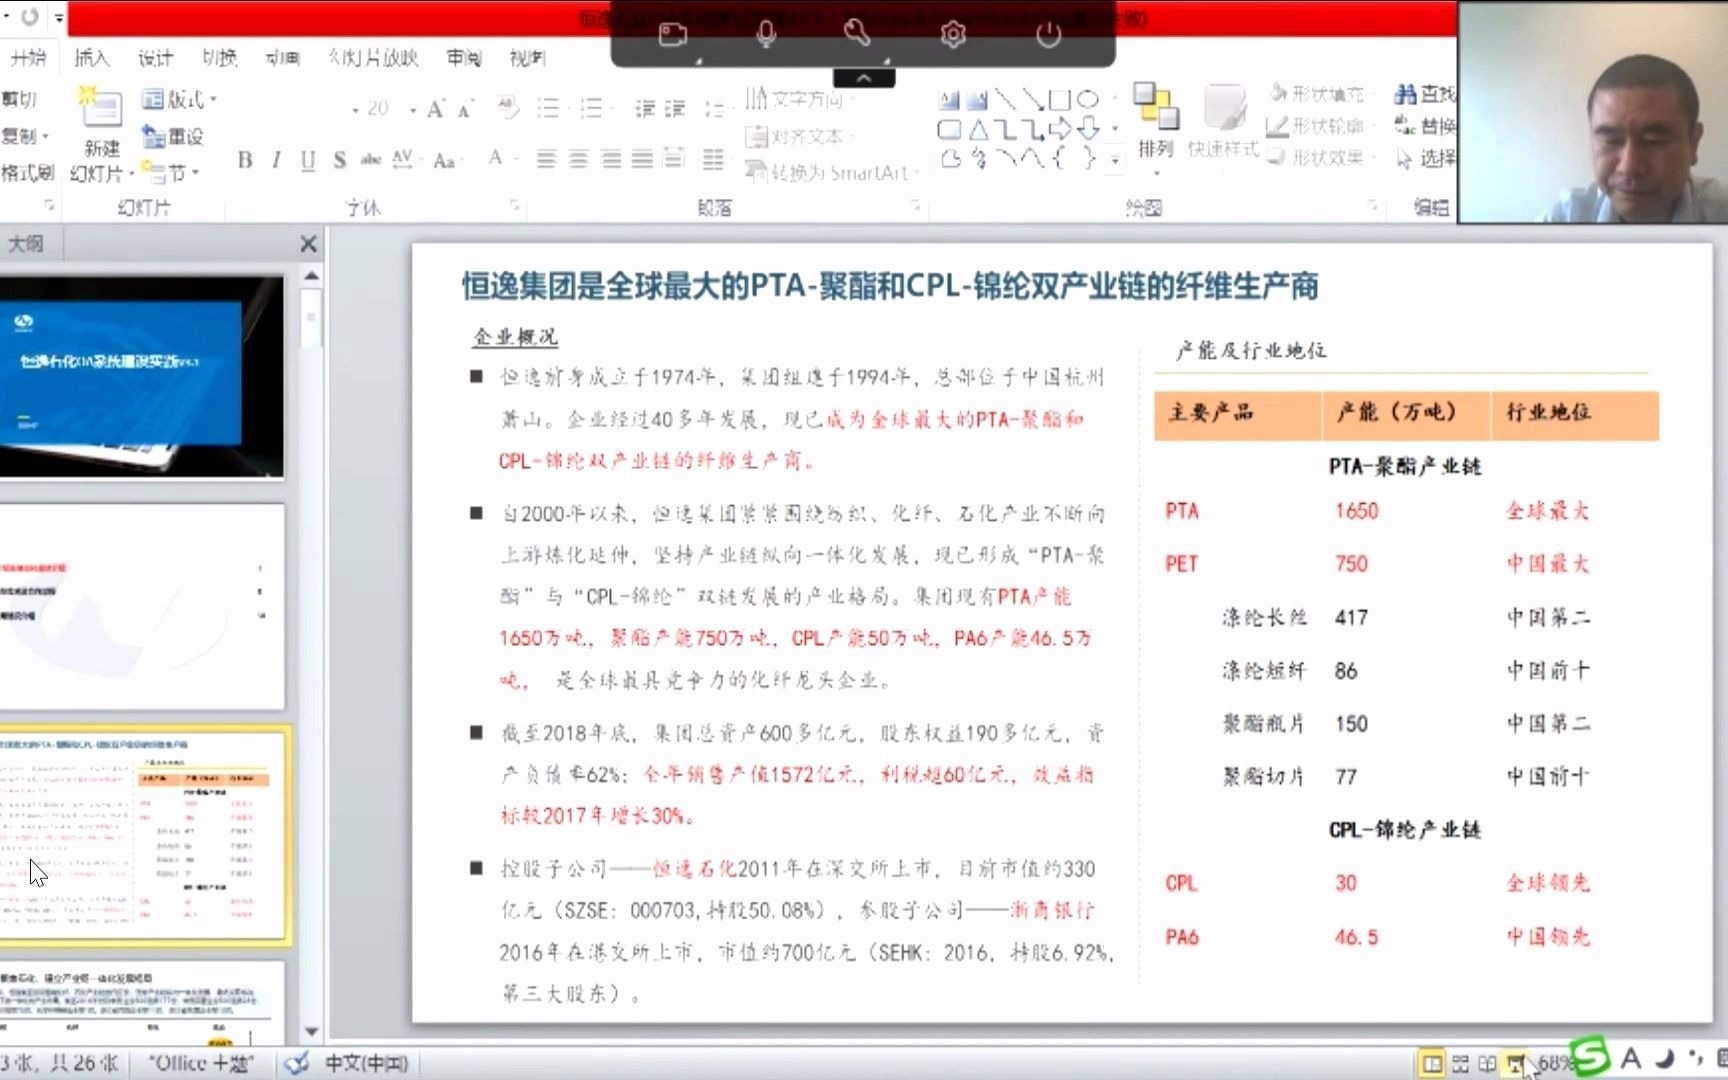Open the 动画 animations tab
The image size is (1728, 1080).
pos(282,58)
